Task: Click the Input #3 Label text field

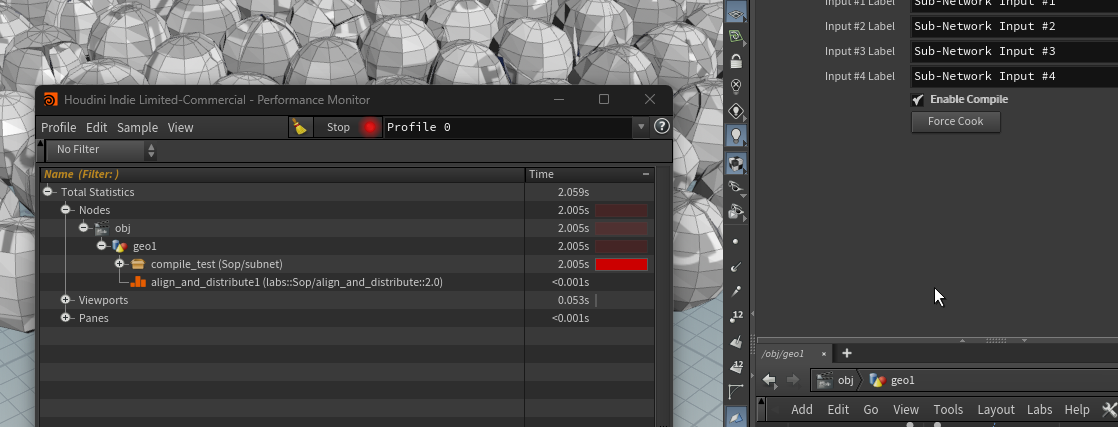Action: 1010,51
